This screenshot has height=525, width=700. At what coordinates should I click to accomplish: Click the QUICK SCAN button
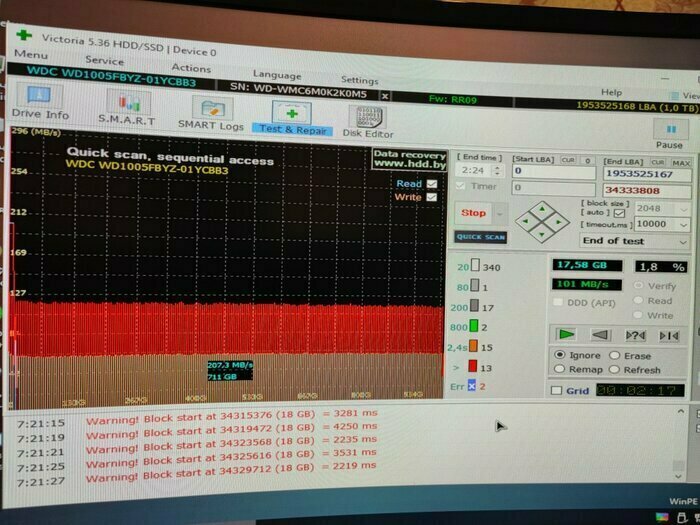pyautogui.click(x=480, y=237)
